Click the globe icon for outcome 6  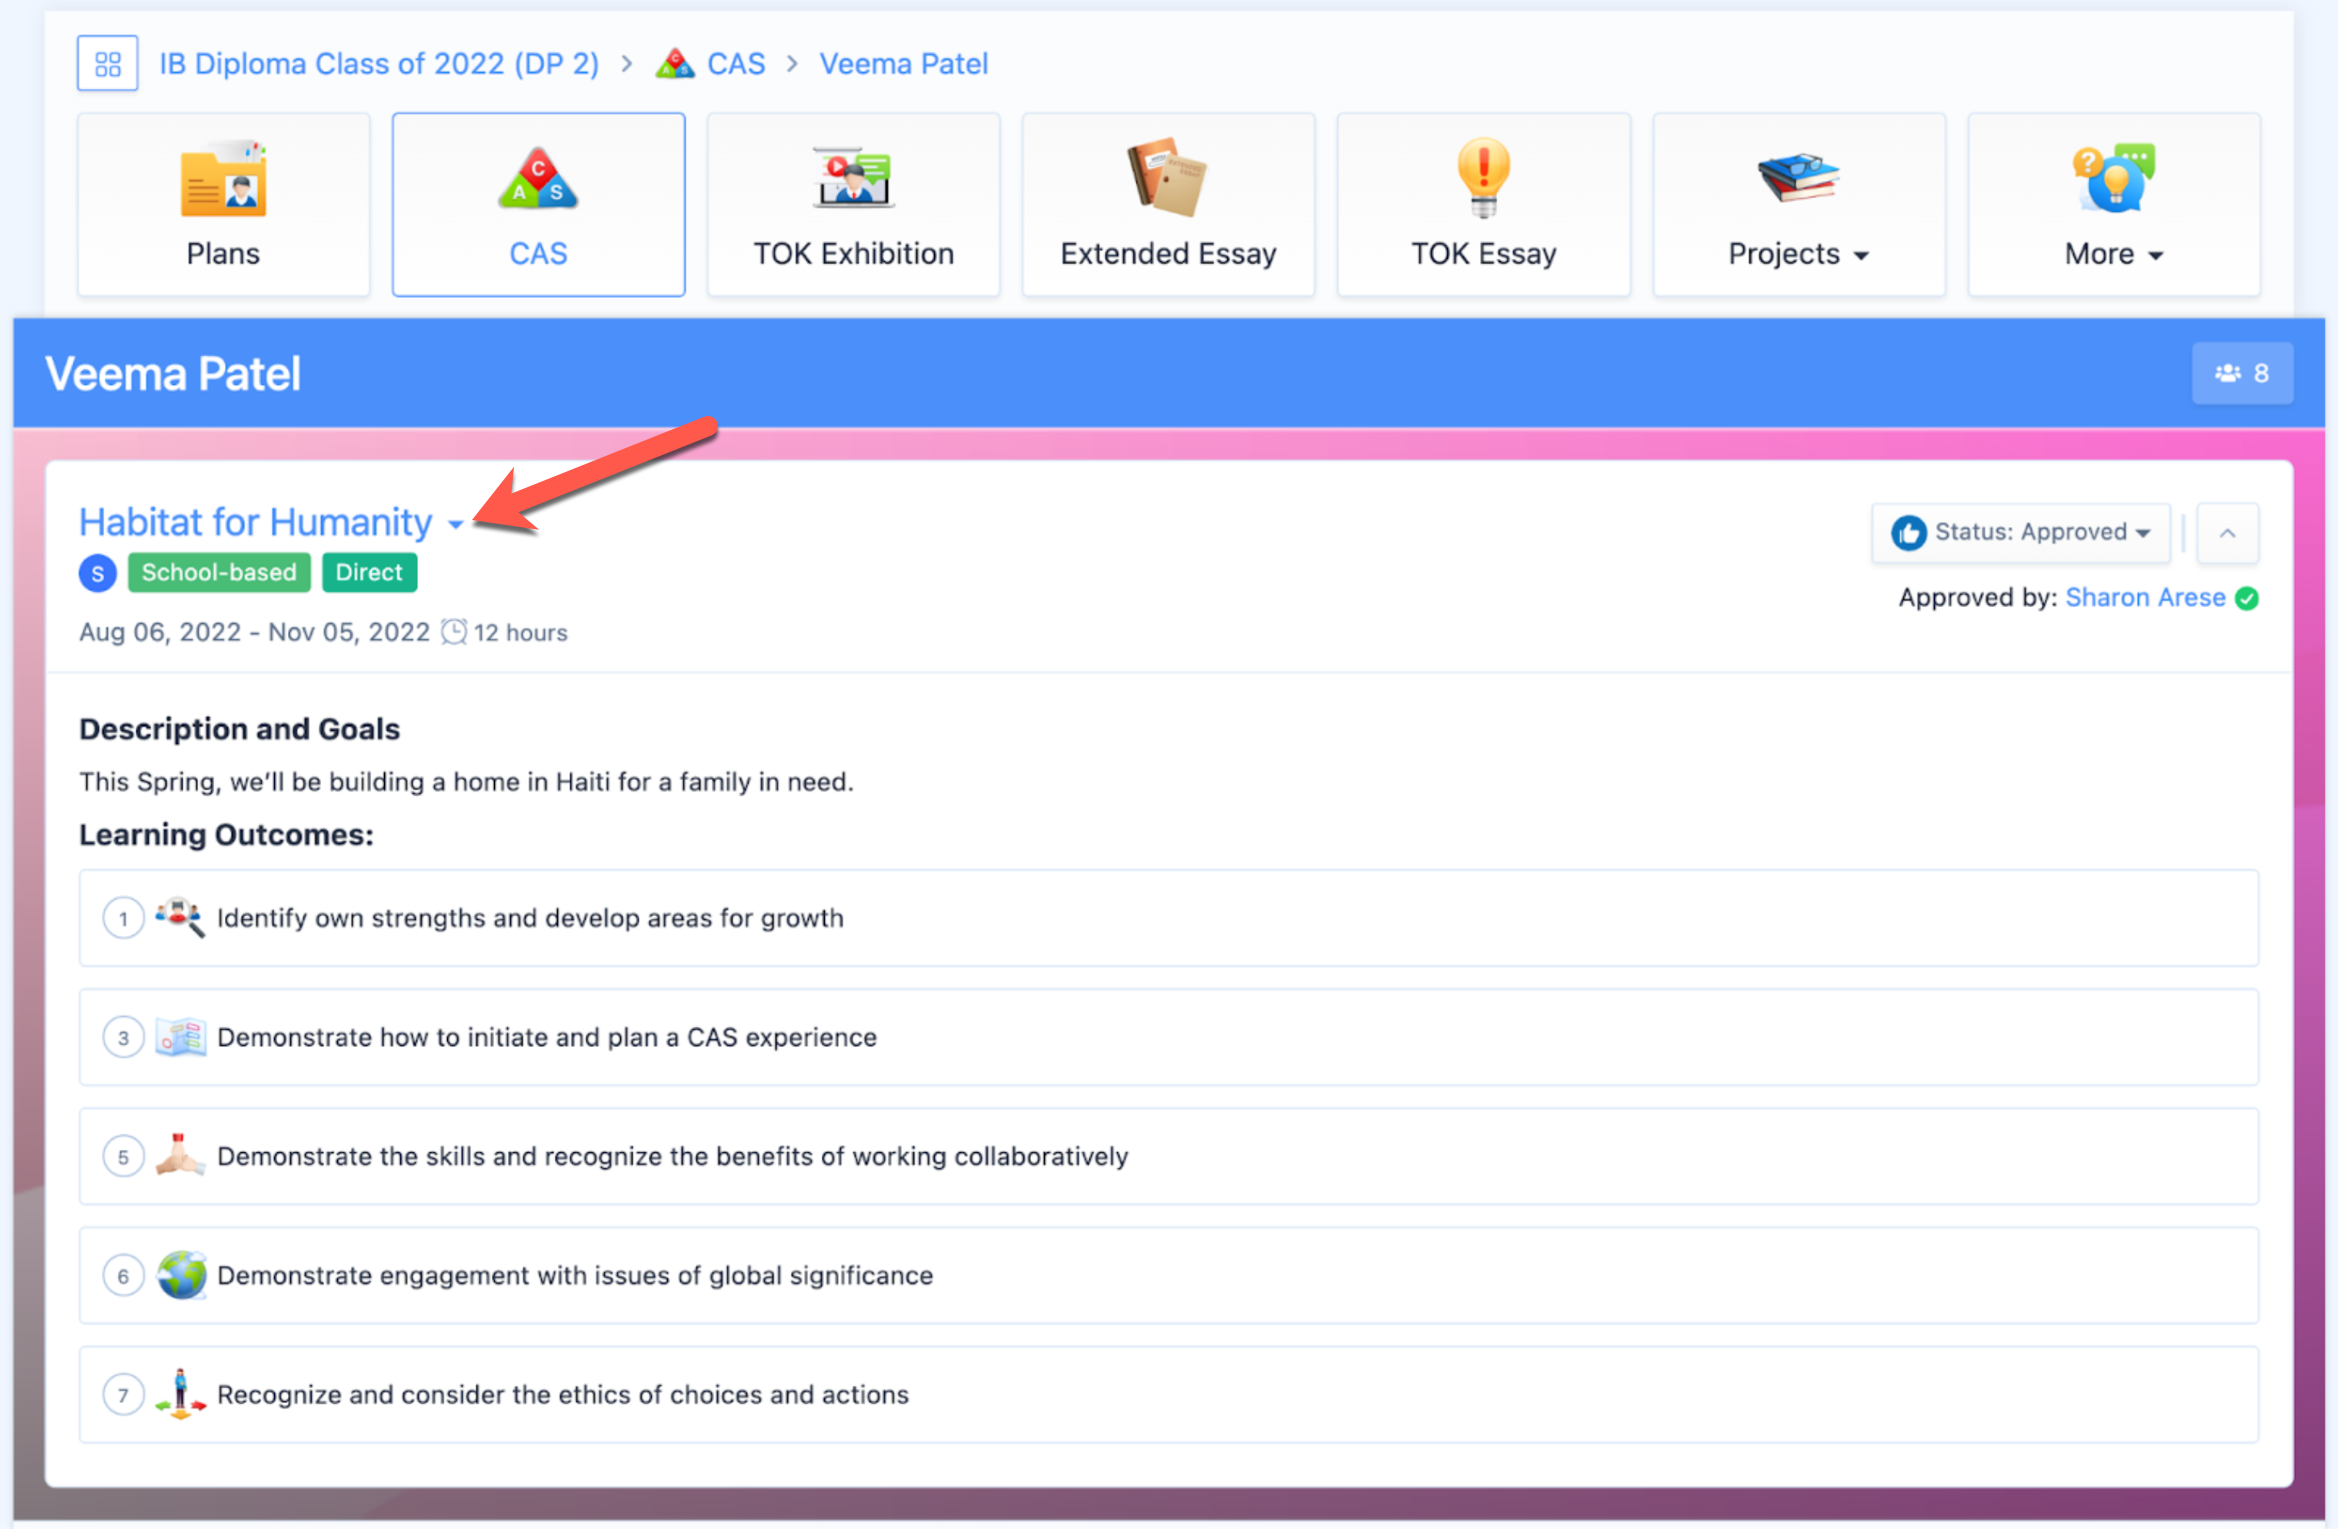(x=181, y=1276)
